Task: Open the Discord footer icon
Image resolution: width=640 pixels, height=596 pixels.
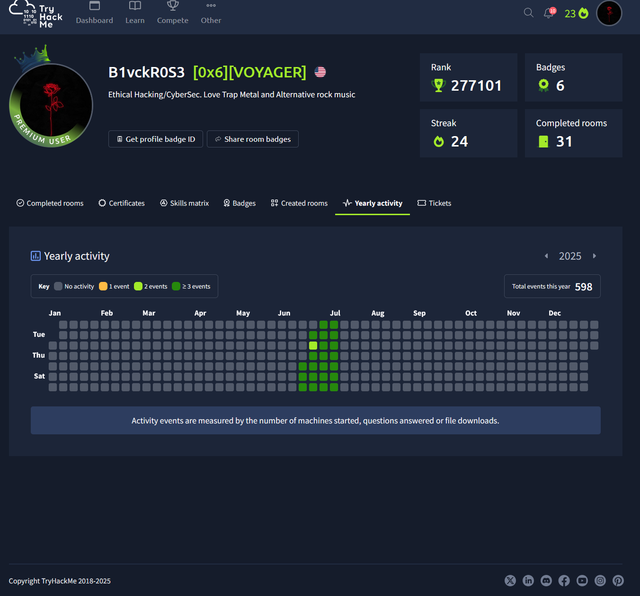Action: 546,580
